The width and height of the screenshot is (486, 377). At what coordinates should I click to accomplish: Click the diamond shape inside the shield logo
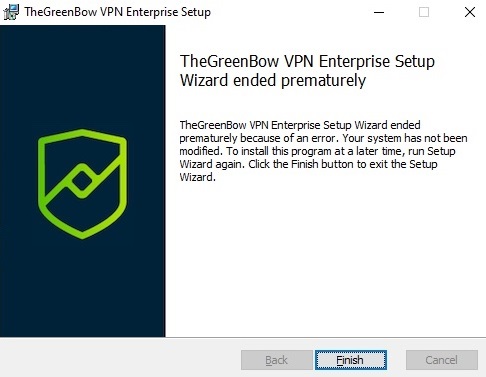tap(82, 182)
